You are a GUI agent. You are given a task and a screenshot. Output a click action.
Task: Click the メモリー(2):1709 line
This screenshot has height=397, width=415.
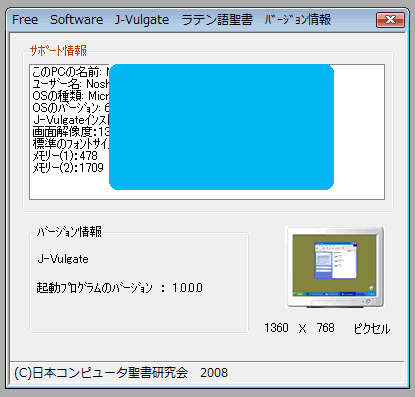(68, 168)
